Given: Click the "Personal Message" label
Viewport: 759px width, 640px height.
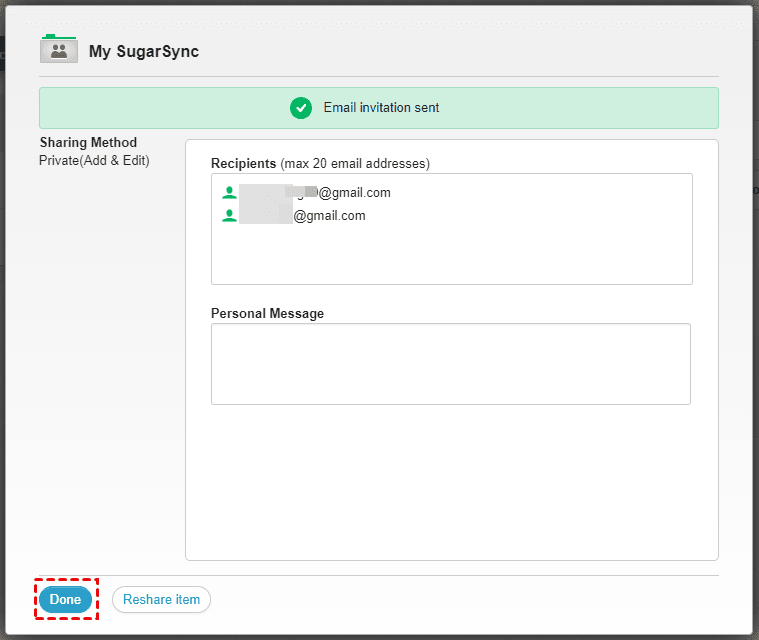Looking at the screenshot, I should [x=267, y=314].
